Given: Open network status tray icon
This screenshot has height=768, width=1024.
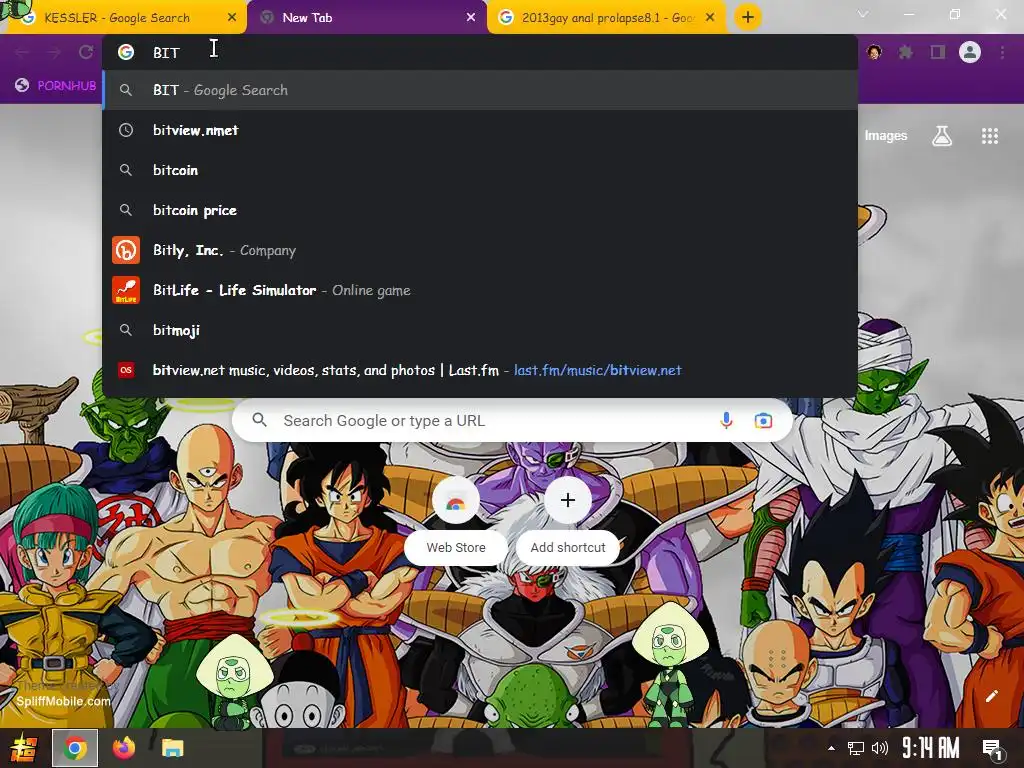Looking at the screenshot, I should tap(856, 748).
